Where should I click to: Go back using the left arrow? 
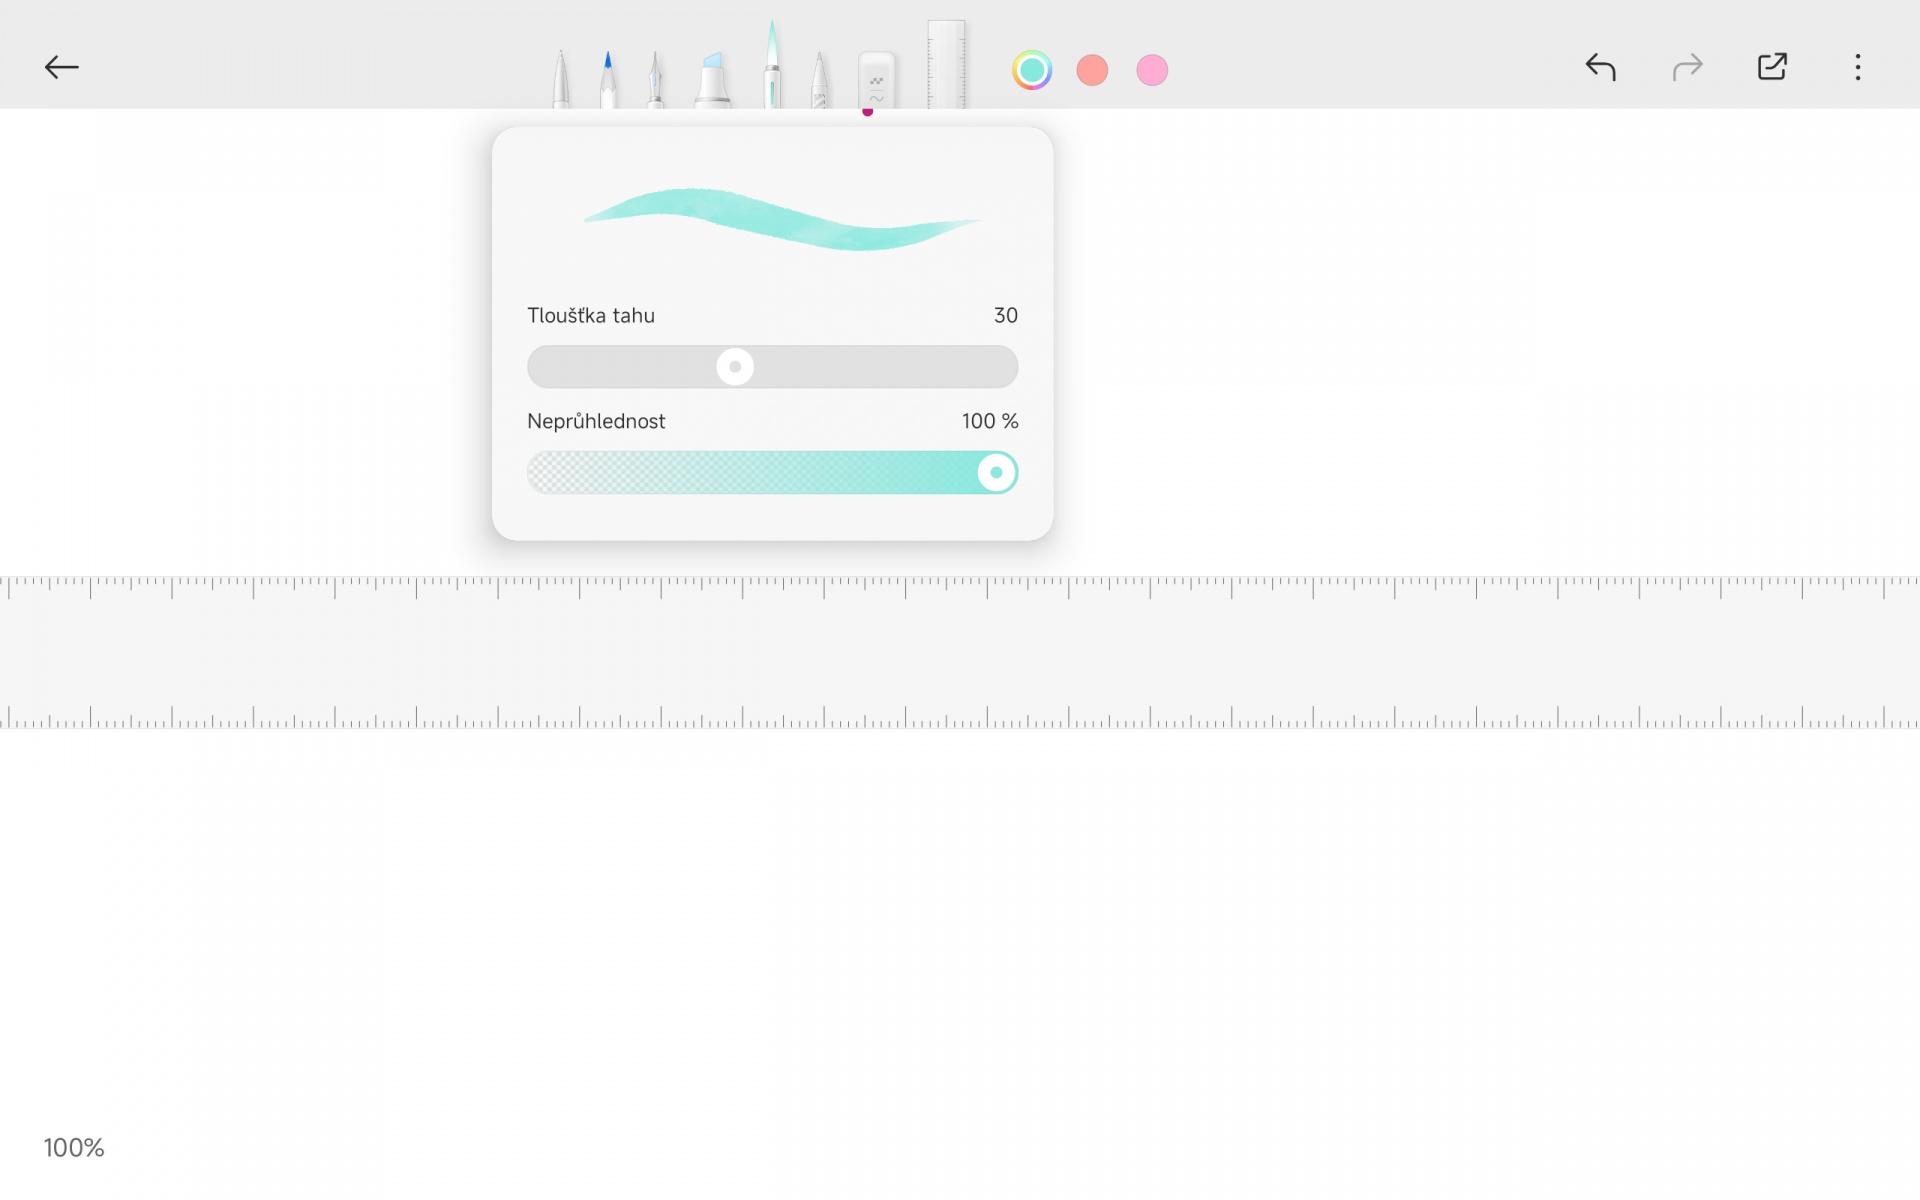tap(61, 67)
